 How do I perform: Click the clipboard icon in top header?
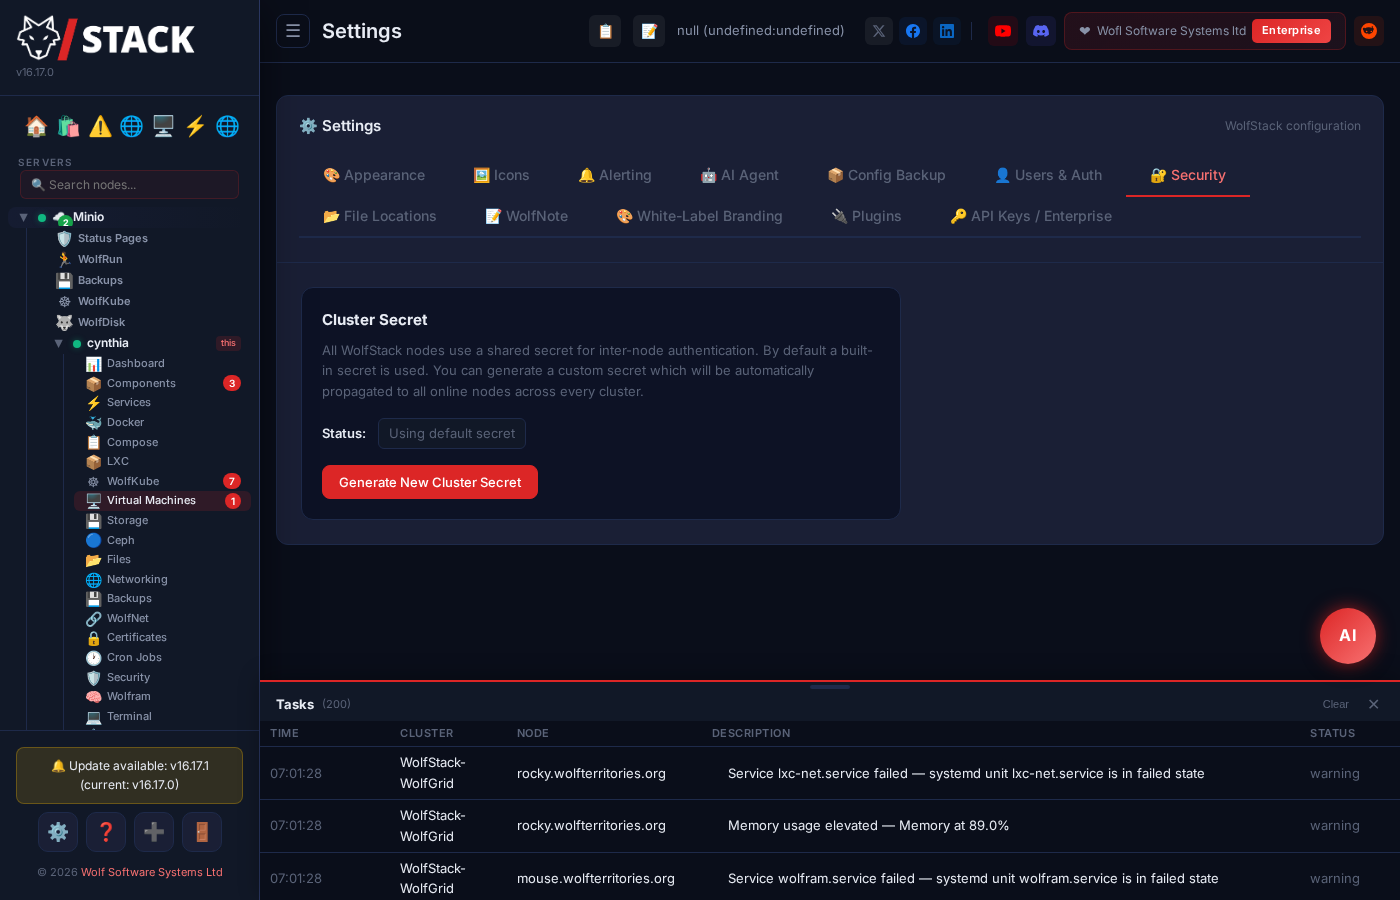605,31
